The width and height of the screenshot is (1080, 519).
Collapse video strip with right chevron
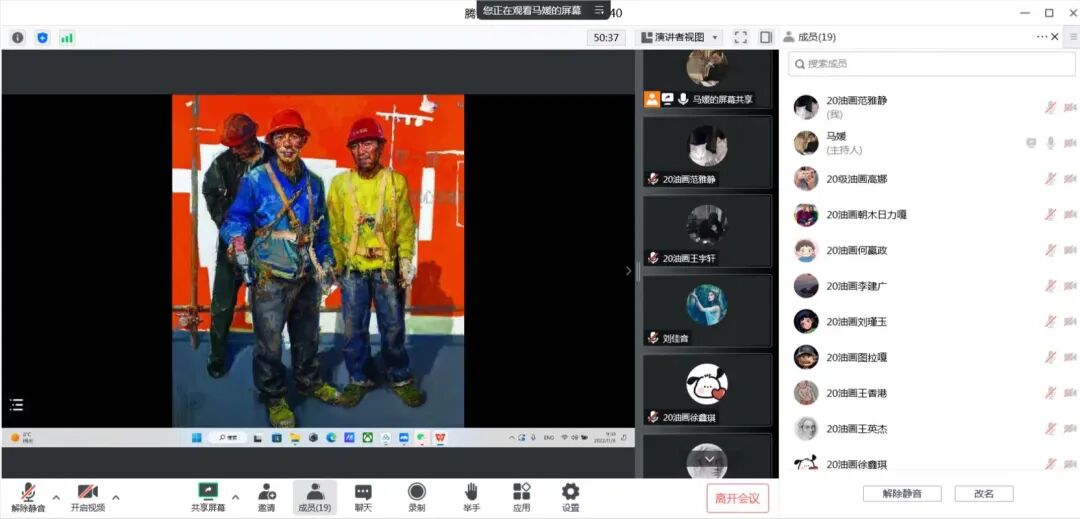[x=628, y=271]
